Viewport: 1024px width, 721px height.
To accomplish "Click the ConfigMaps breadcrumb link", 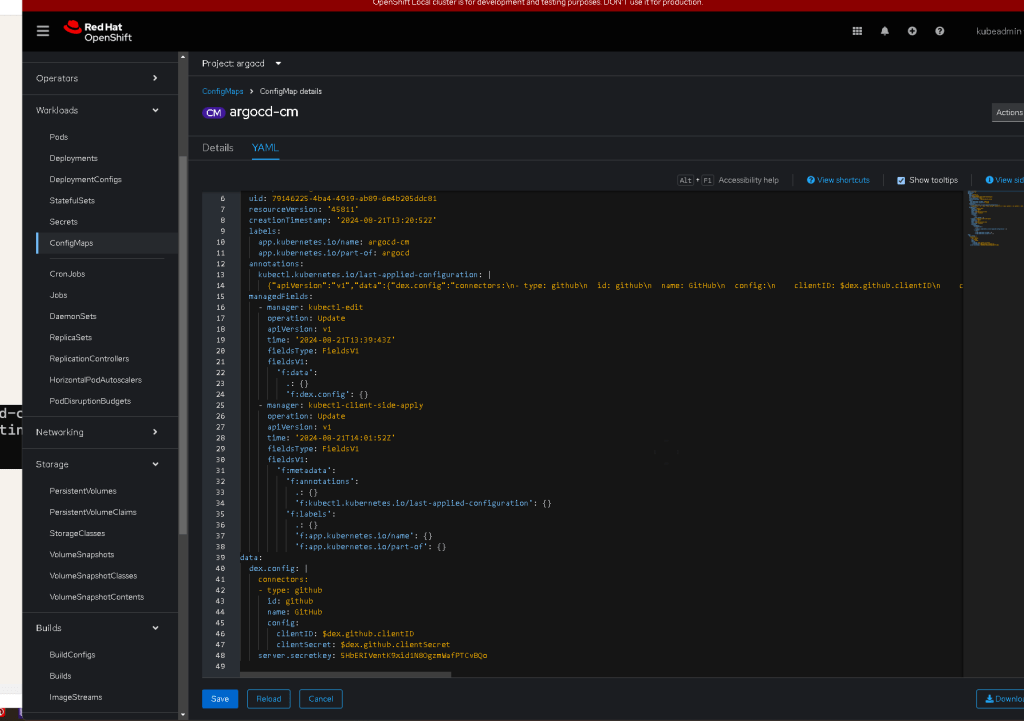I will pyautogui.click(x=223, y=91).
